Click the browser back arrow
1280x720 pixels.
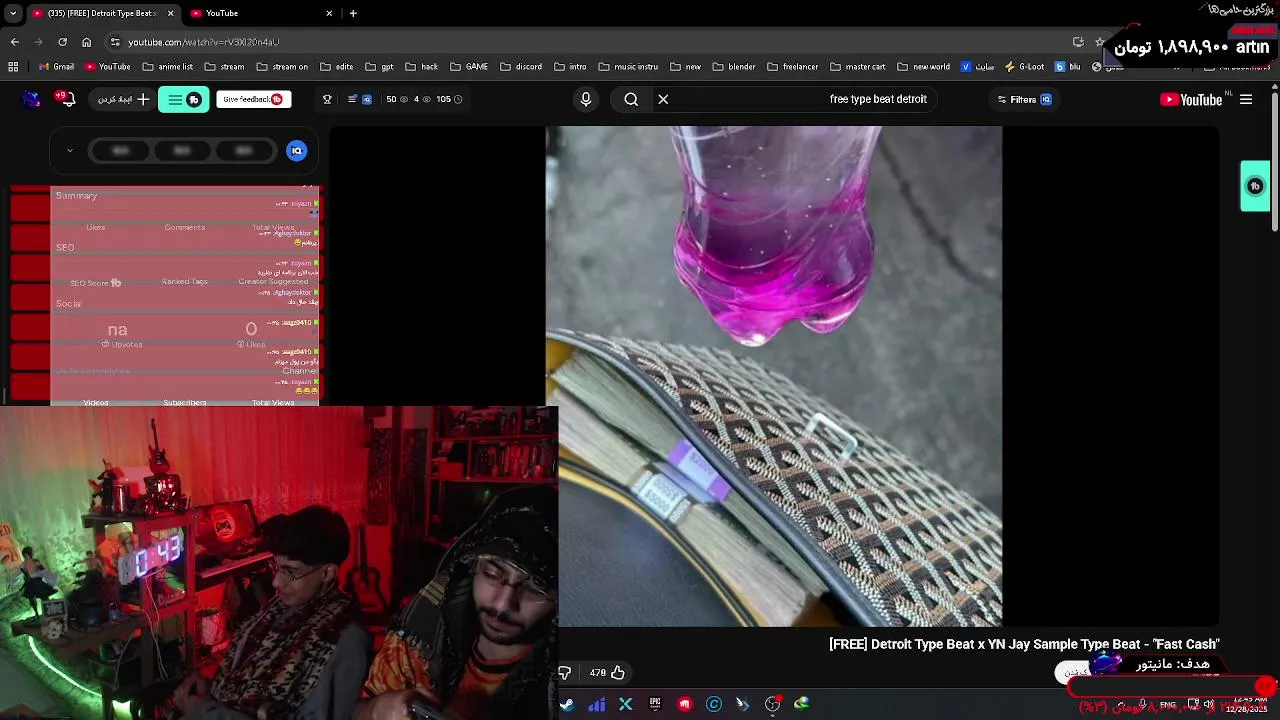pos(14,42)
